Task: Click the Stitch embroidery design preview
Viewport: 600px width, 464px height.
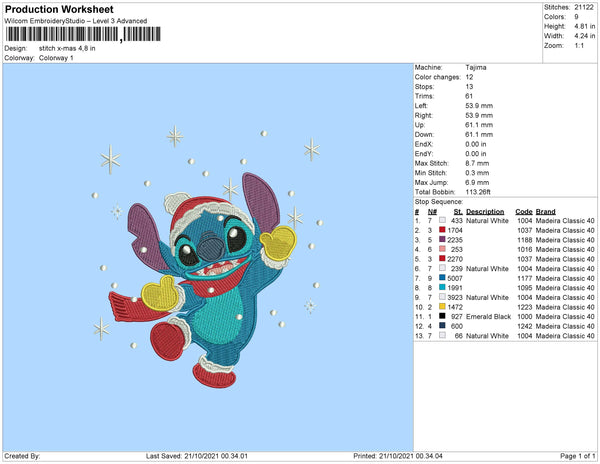Action: (208, 257)
